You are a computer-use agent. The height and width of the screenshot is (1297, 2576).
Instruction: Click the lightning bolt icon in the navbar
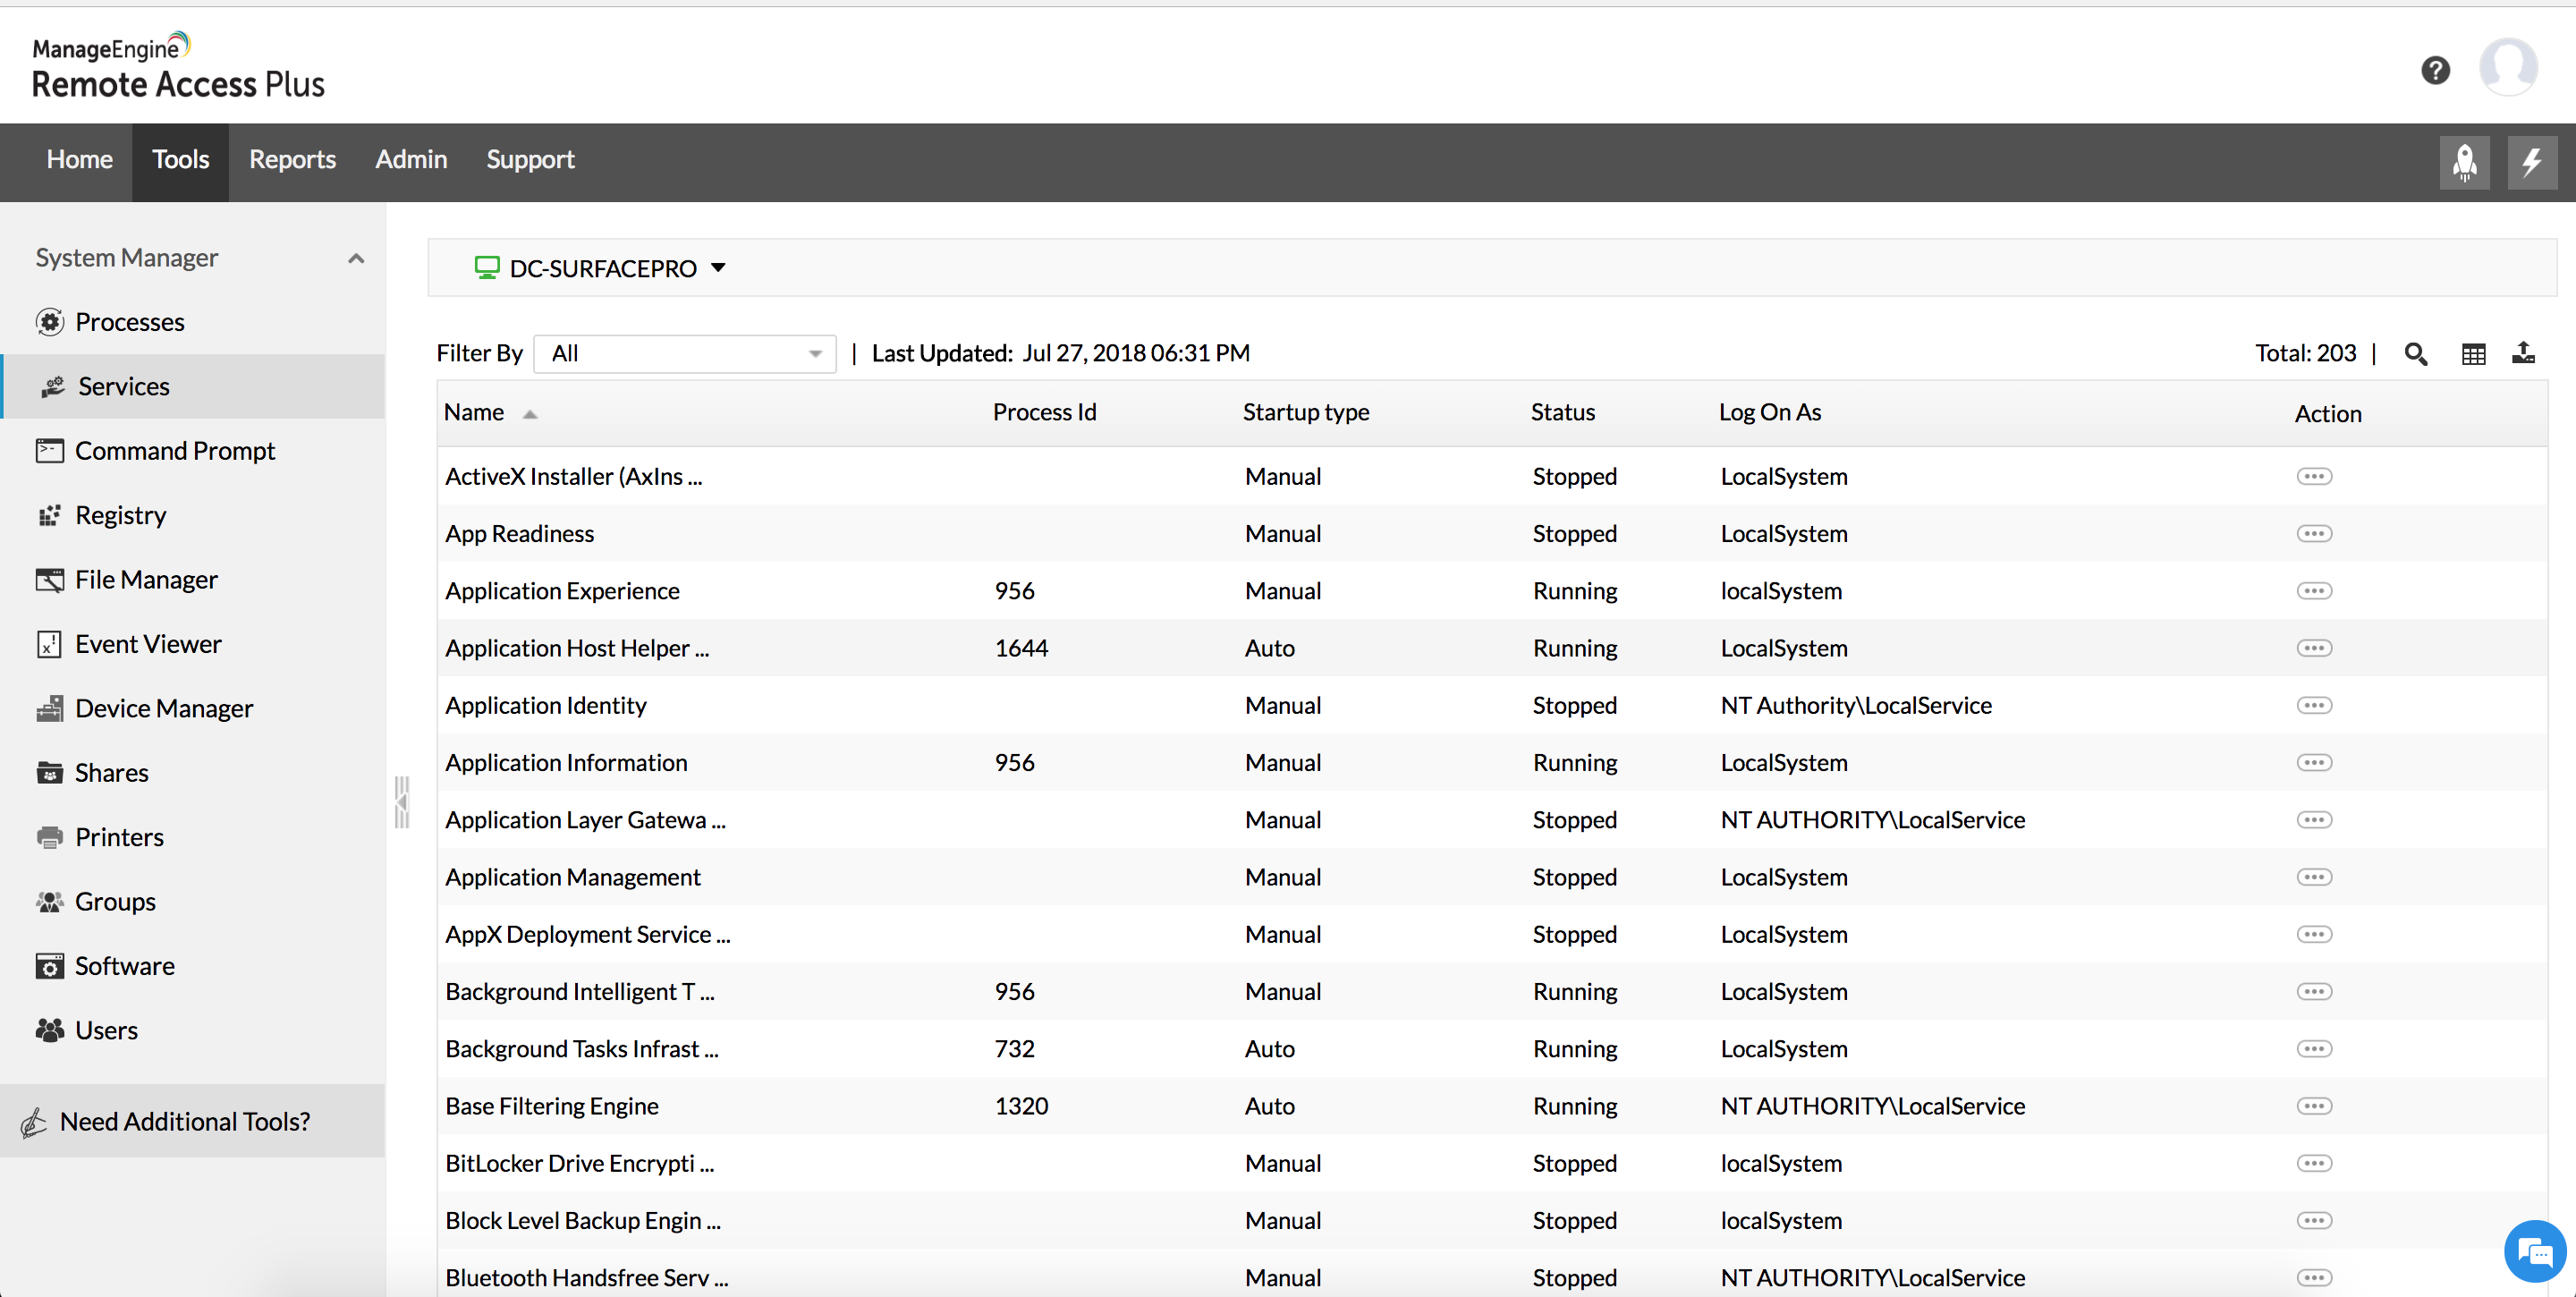(2531, 162)
